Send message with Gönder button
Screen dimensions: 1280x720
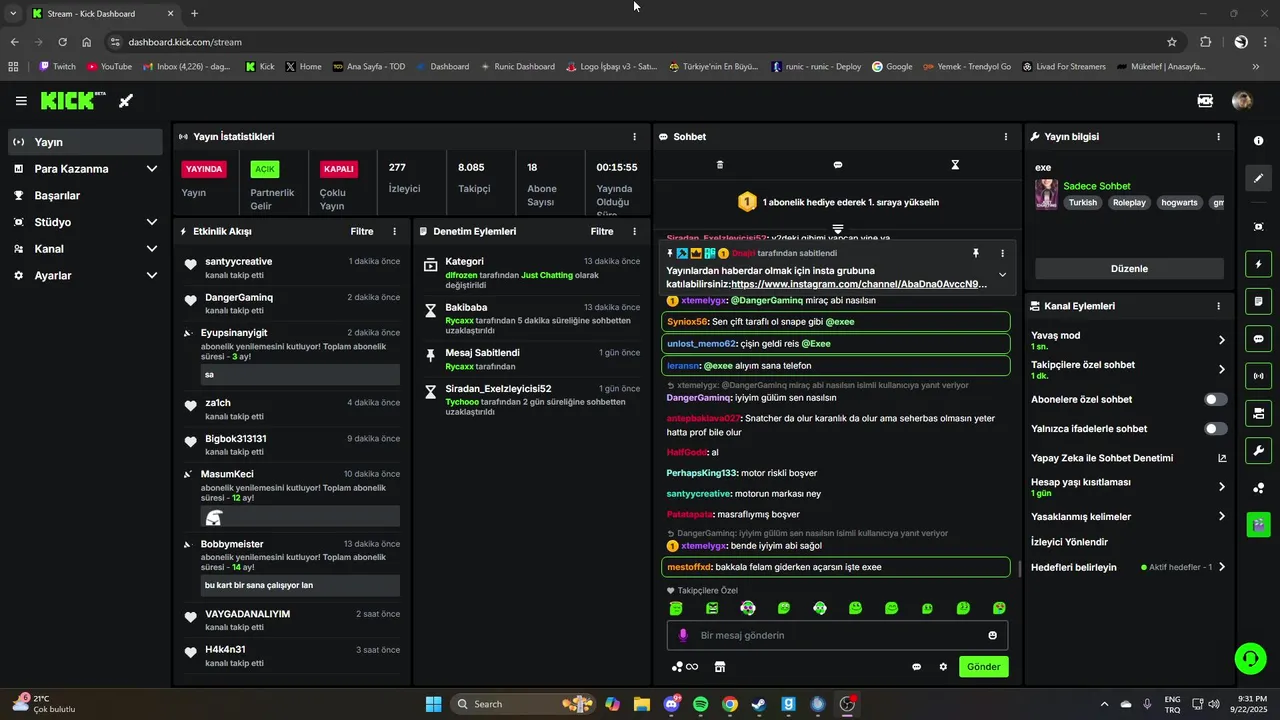pos(984,667)
